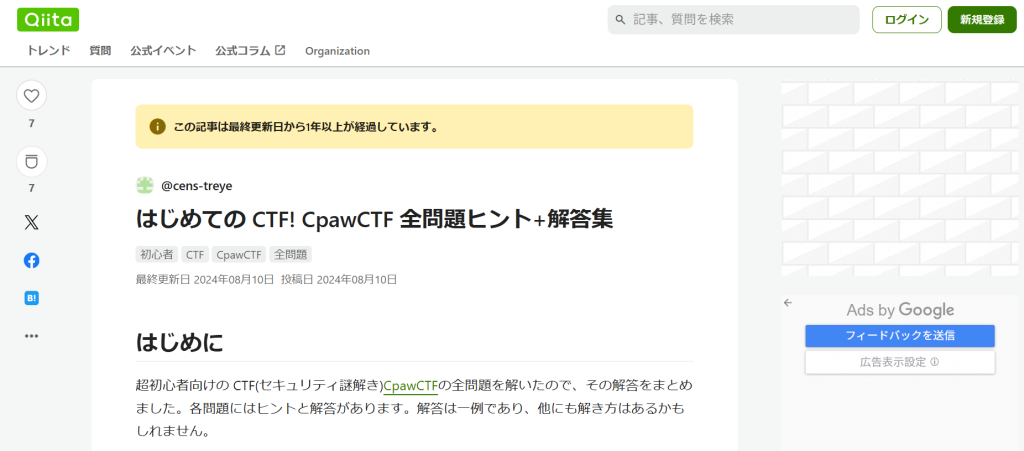Image resolution: width=1024 pixels, height=451 pixels.
Task: Click the author avatar icon
Action: 144,185
